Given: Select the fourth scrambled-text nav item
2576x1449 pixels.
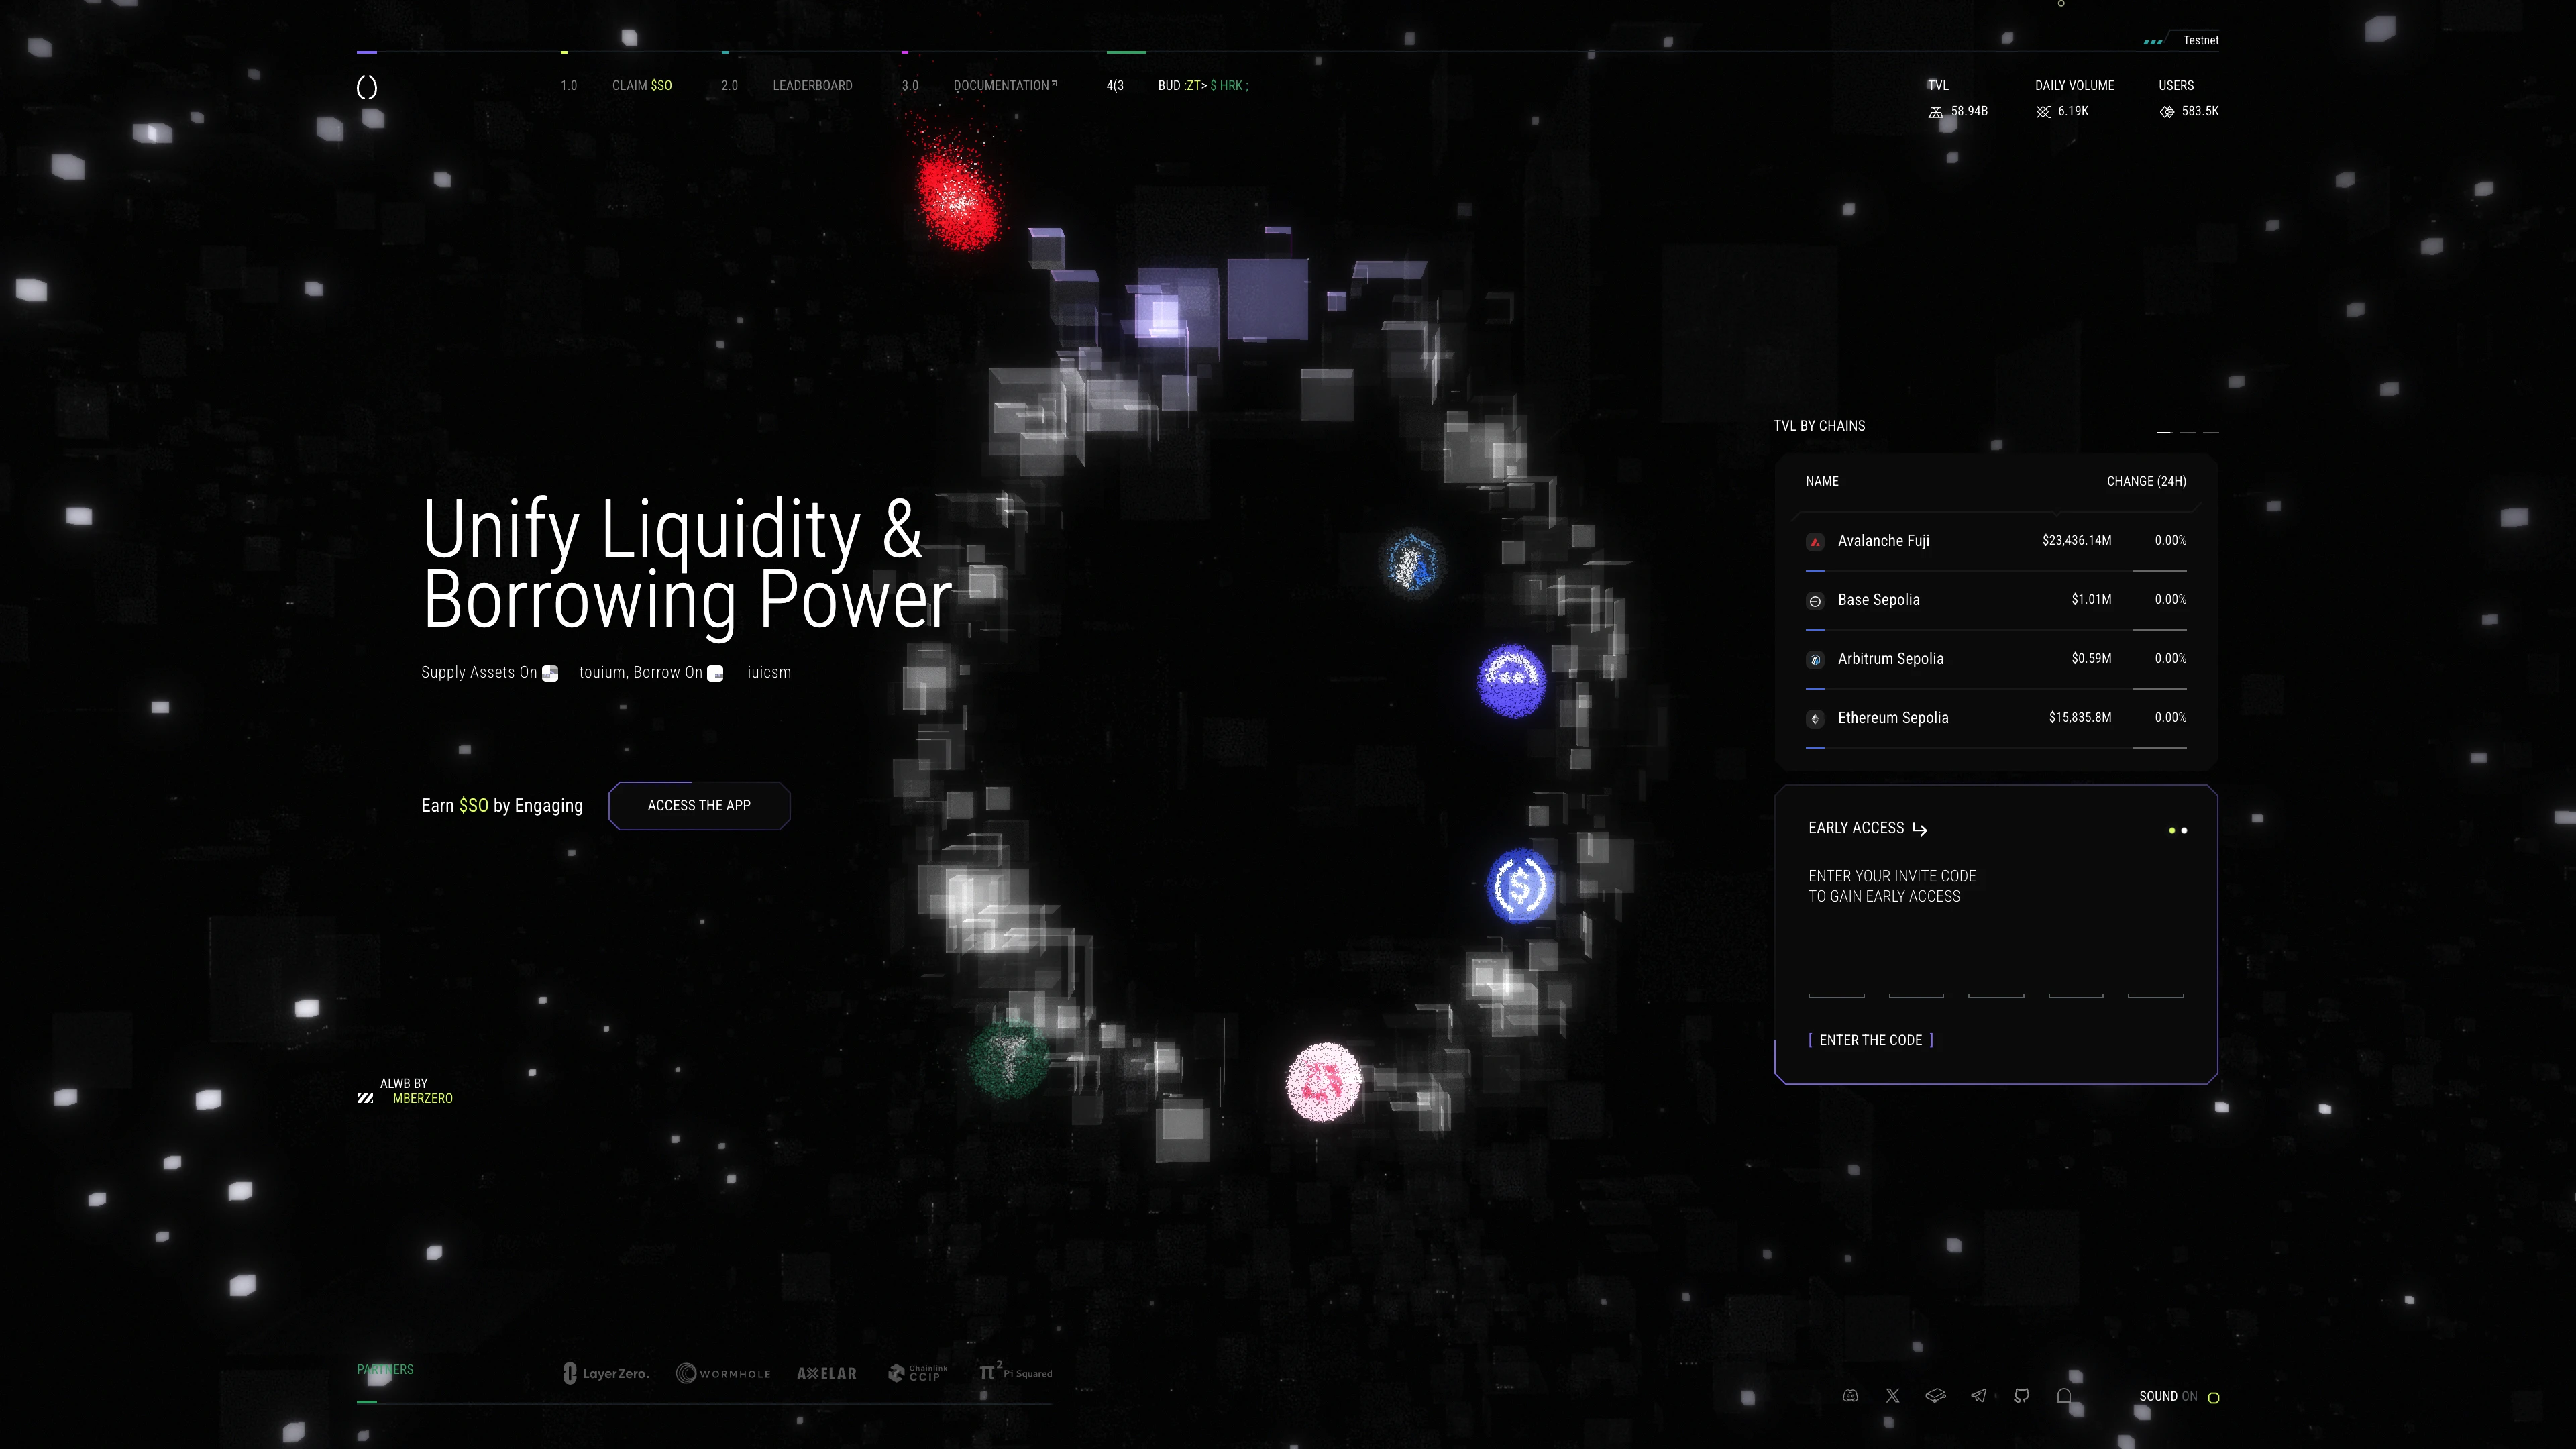Looking at the screenshot, I should point(1203,86).
